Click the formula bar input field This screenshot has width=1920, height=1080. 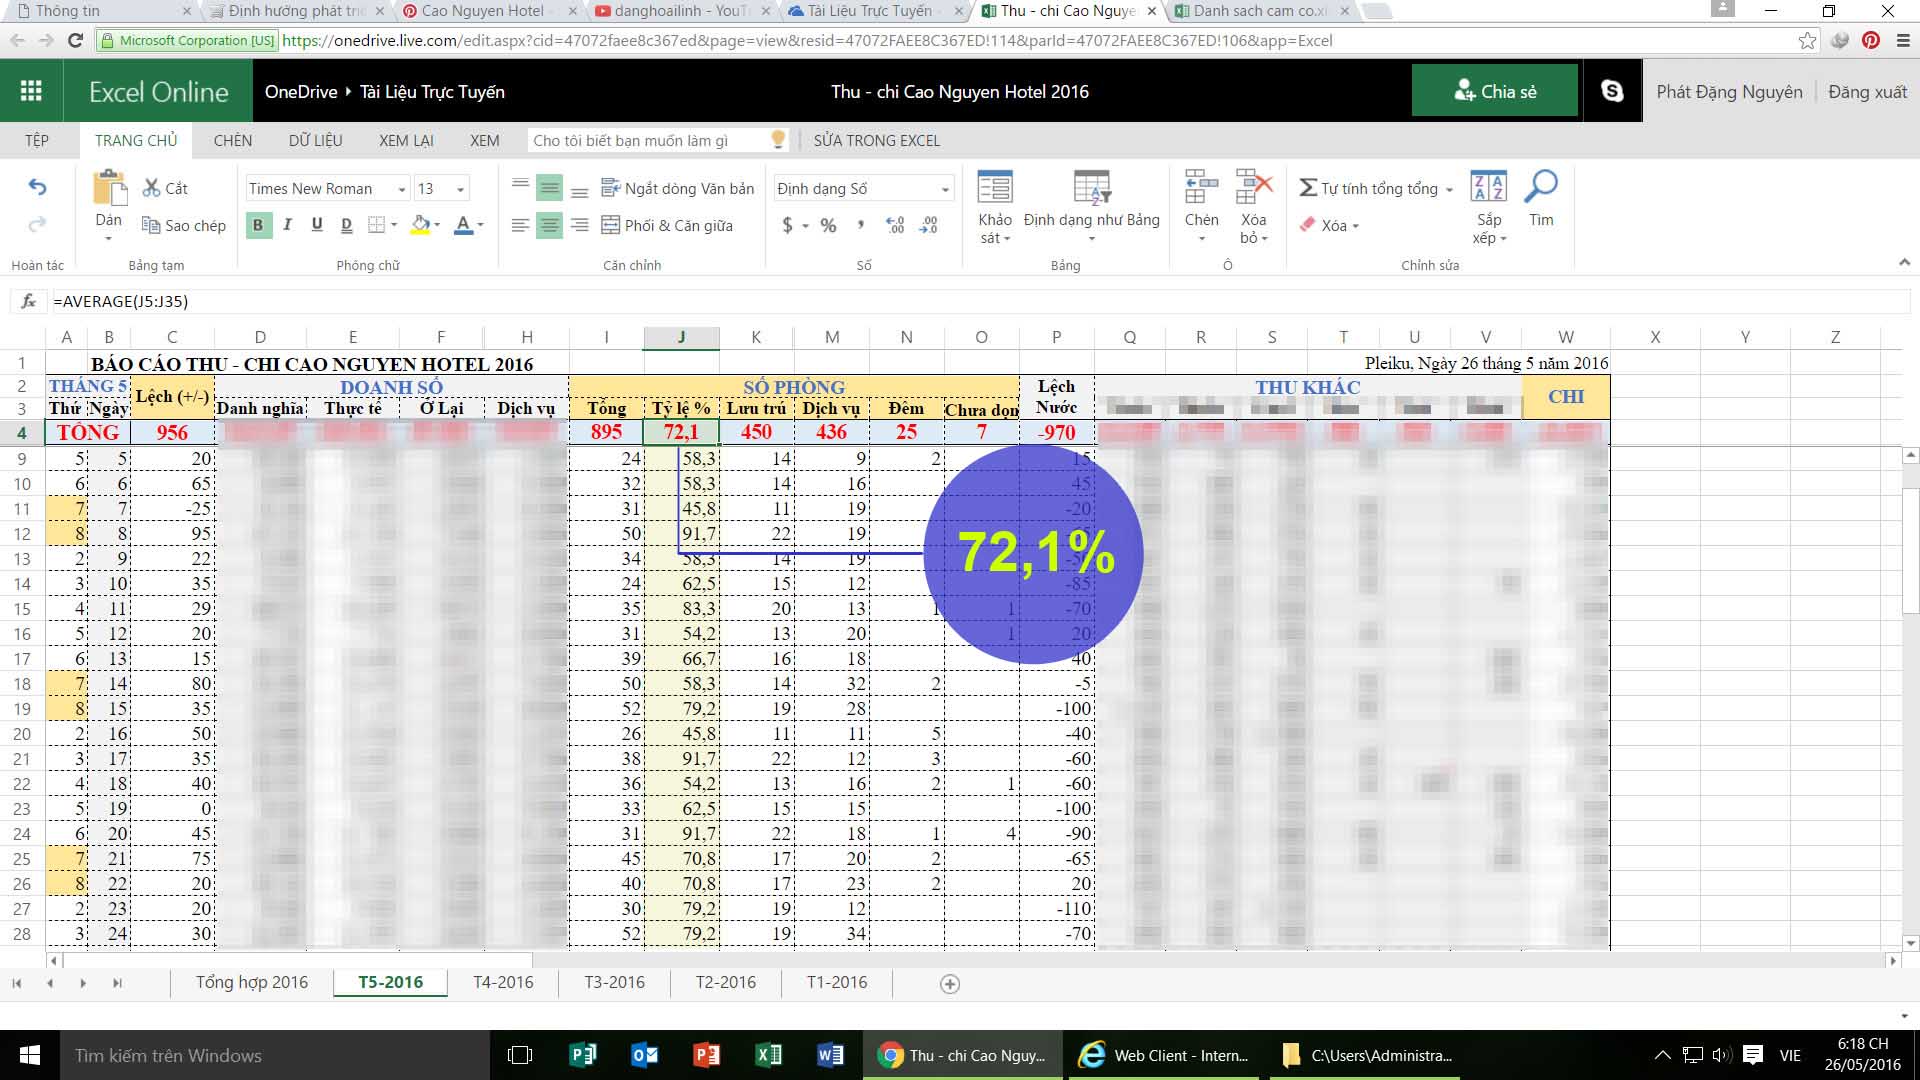(x=900, y=301)
